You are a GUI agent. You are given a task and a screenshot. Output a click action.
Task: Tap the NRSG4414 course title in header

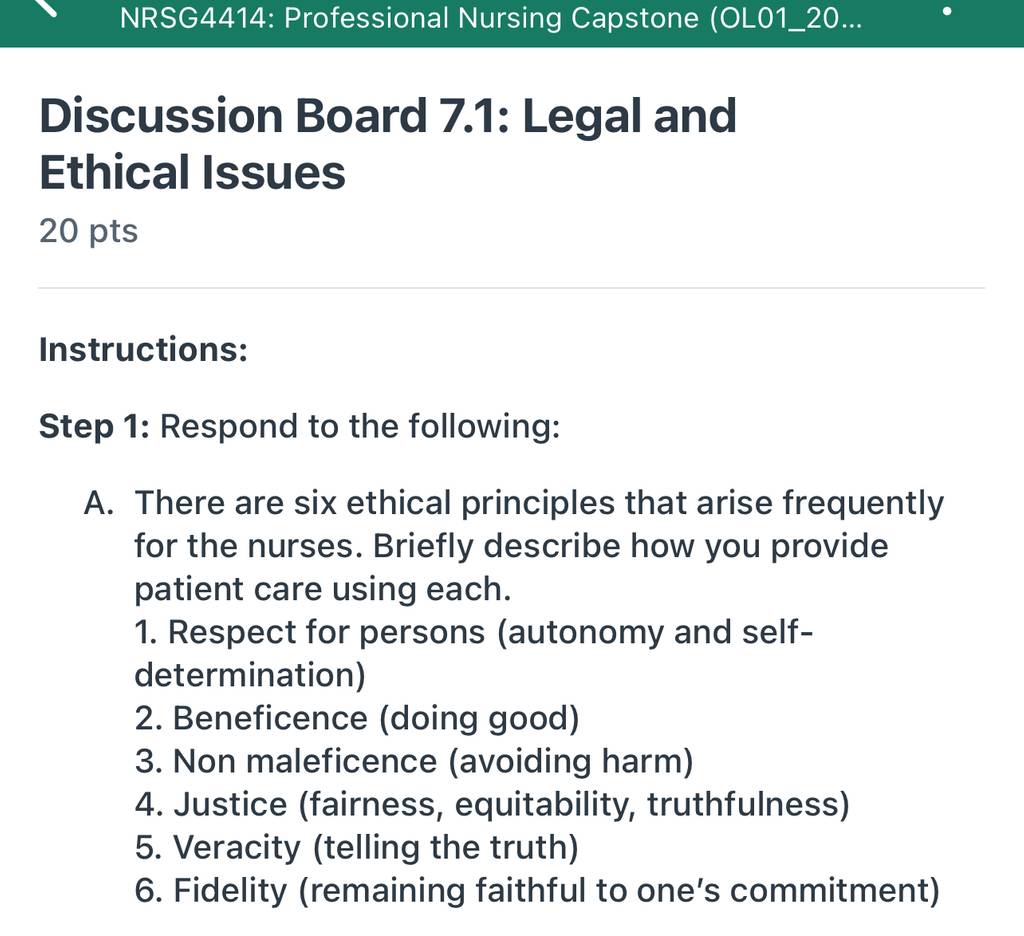491,18
